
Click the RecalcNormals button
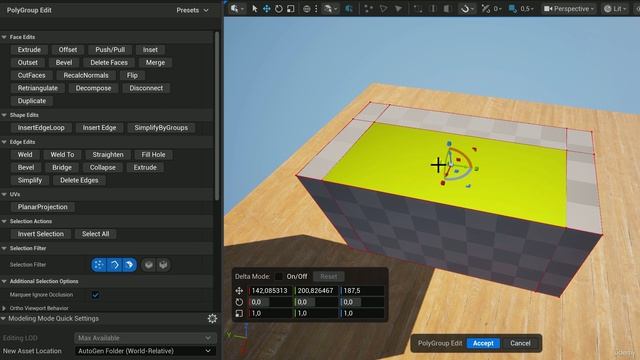point(86,76)
